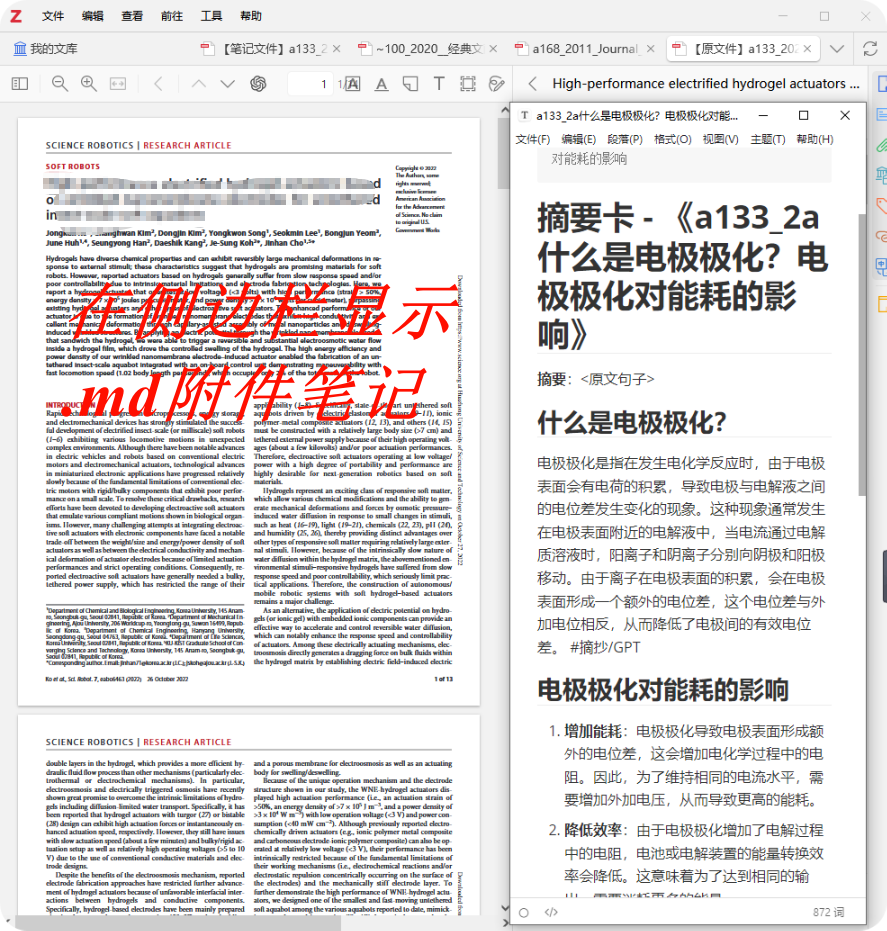The height and width of the screenshot is (931, 887).
Task: Switch to the a168_2011_Journal tab
Action: (583, 49)
